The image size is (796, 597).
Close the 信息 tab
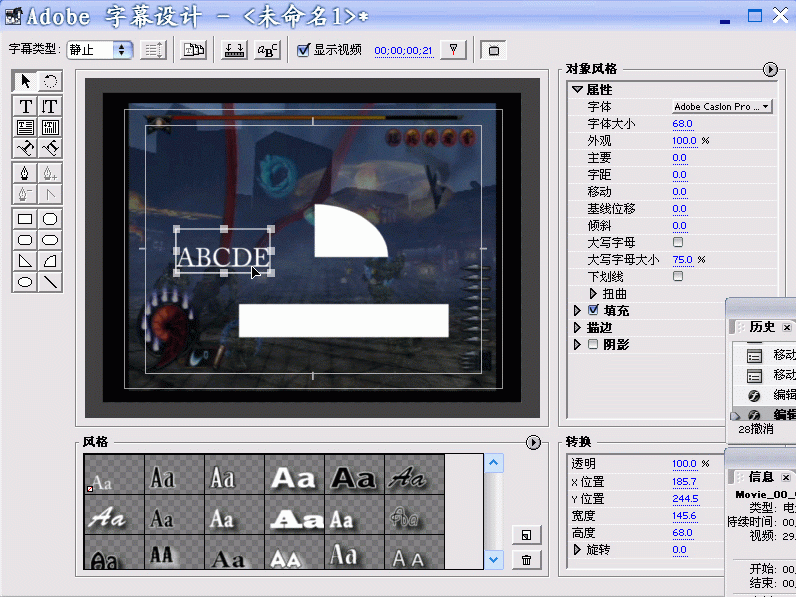coord(786,477)
